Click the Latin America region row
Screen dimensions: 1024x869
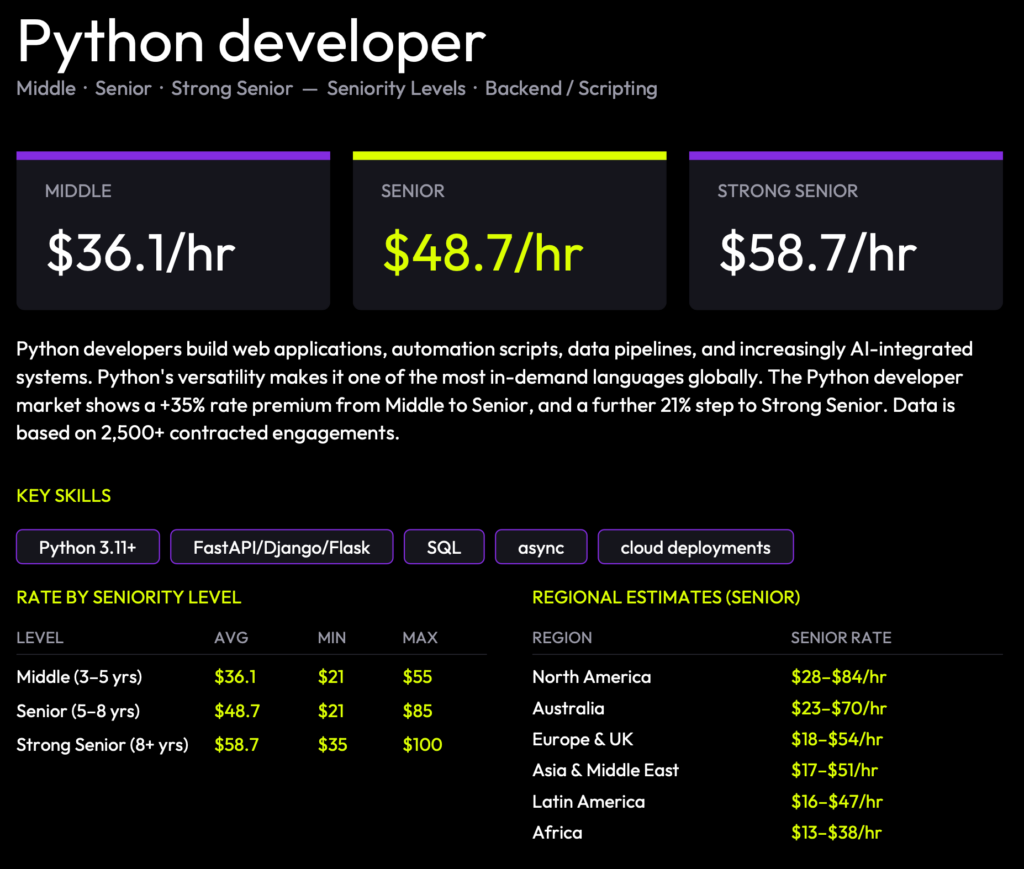pos(767,801)
